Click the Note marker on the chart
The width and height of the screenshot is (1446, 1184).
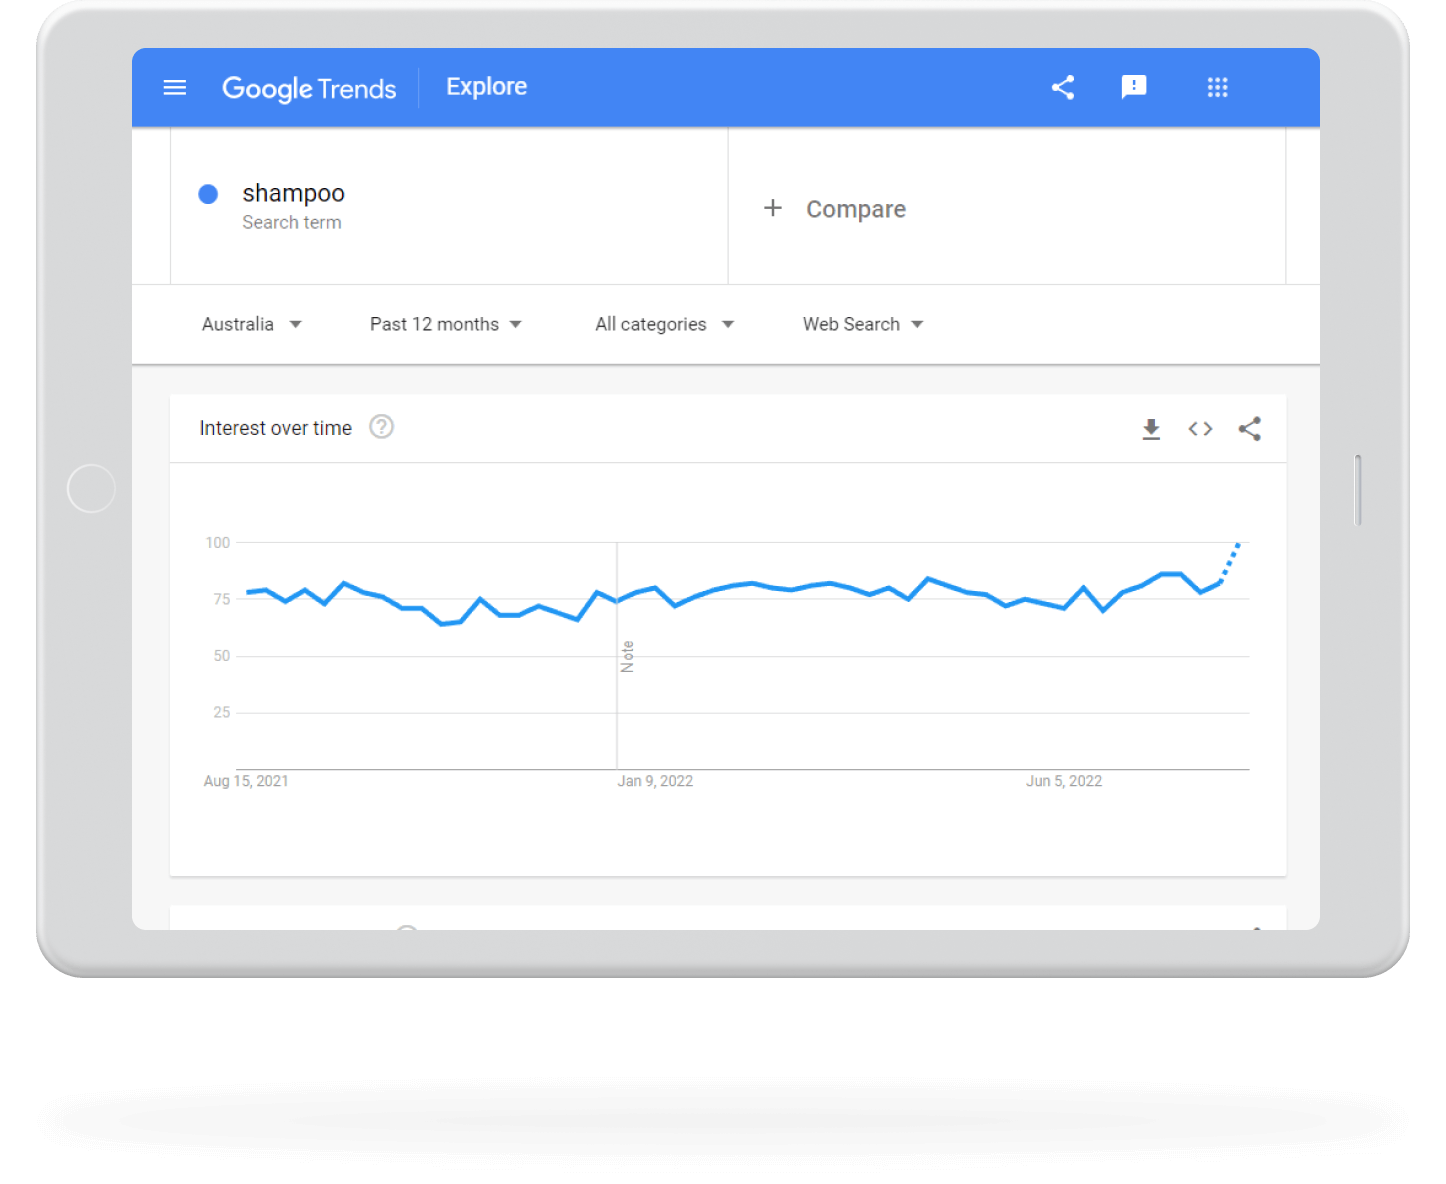click(x=627, y=657)
